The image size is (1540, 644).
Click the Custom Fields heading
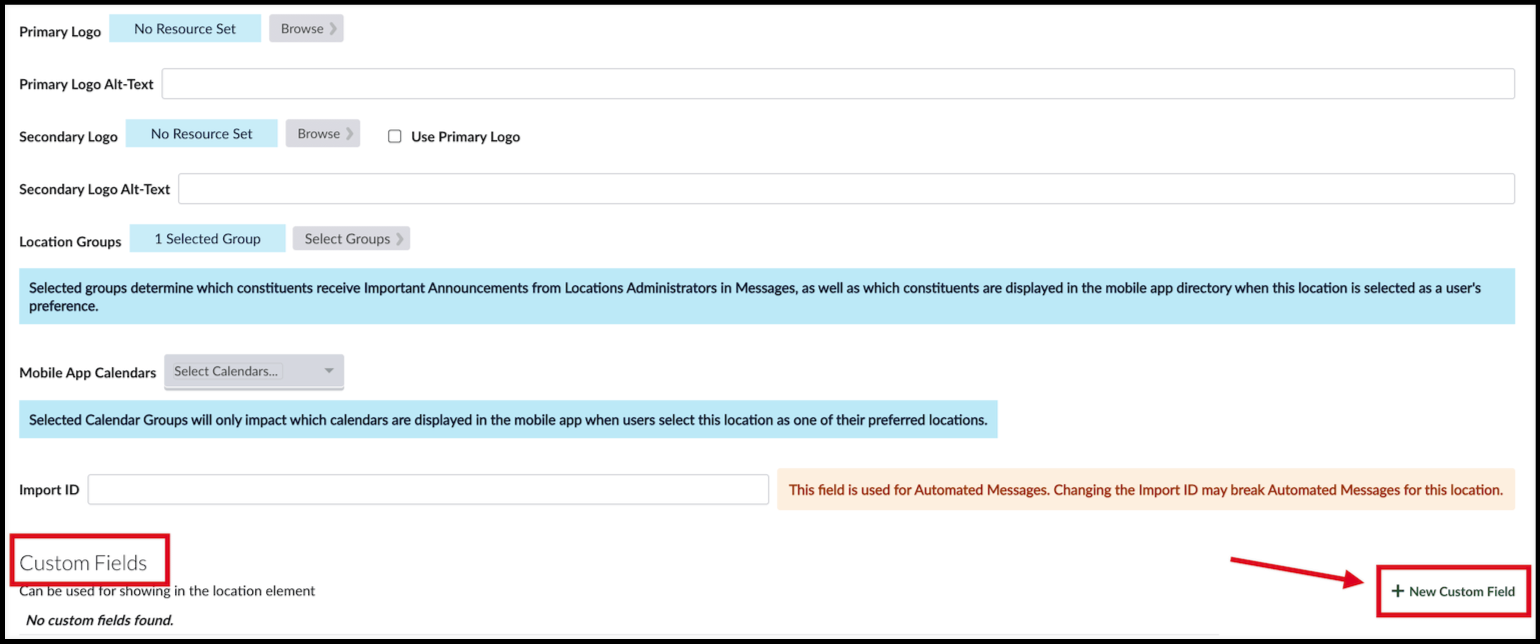(x=83, y=562)
